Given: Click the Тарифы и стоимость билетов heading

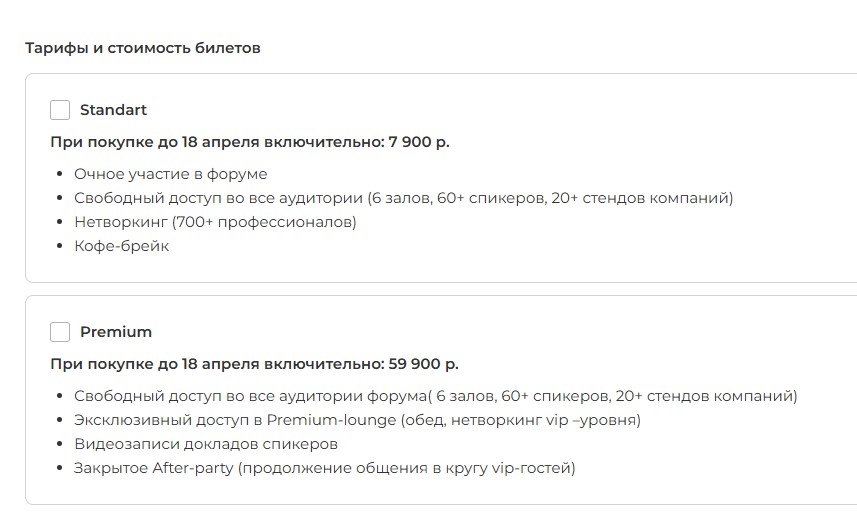Looking at the screenshot, I should [143, 47].
